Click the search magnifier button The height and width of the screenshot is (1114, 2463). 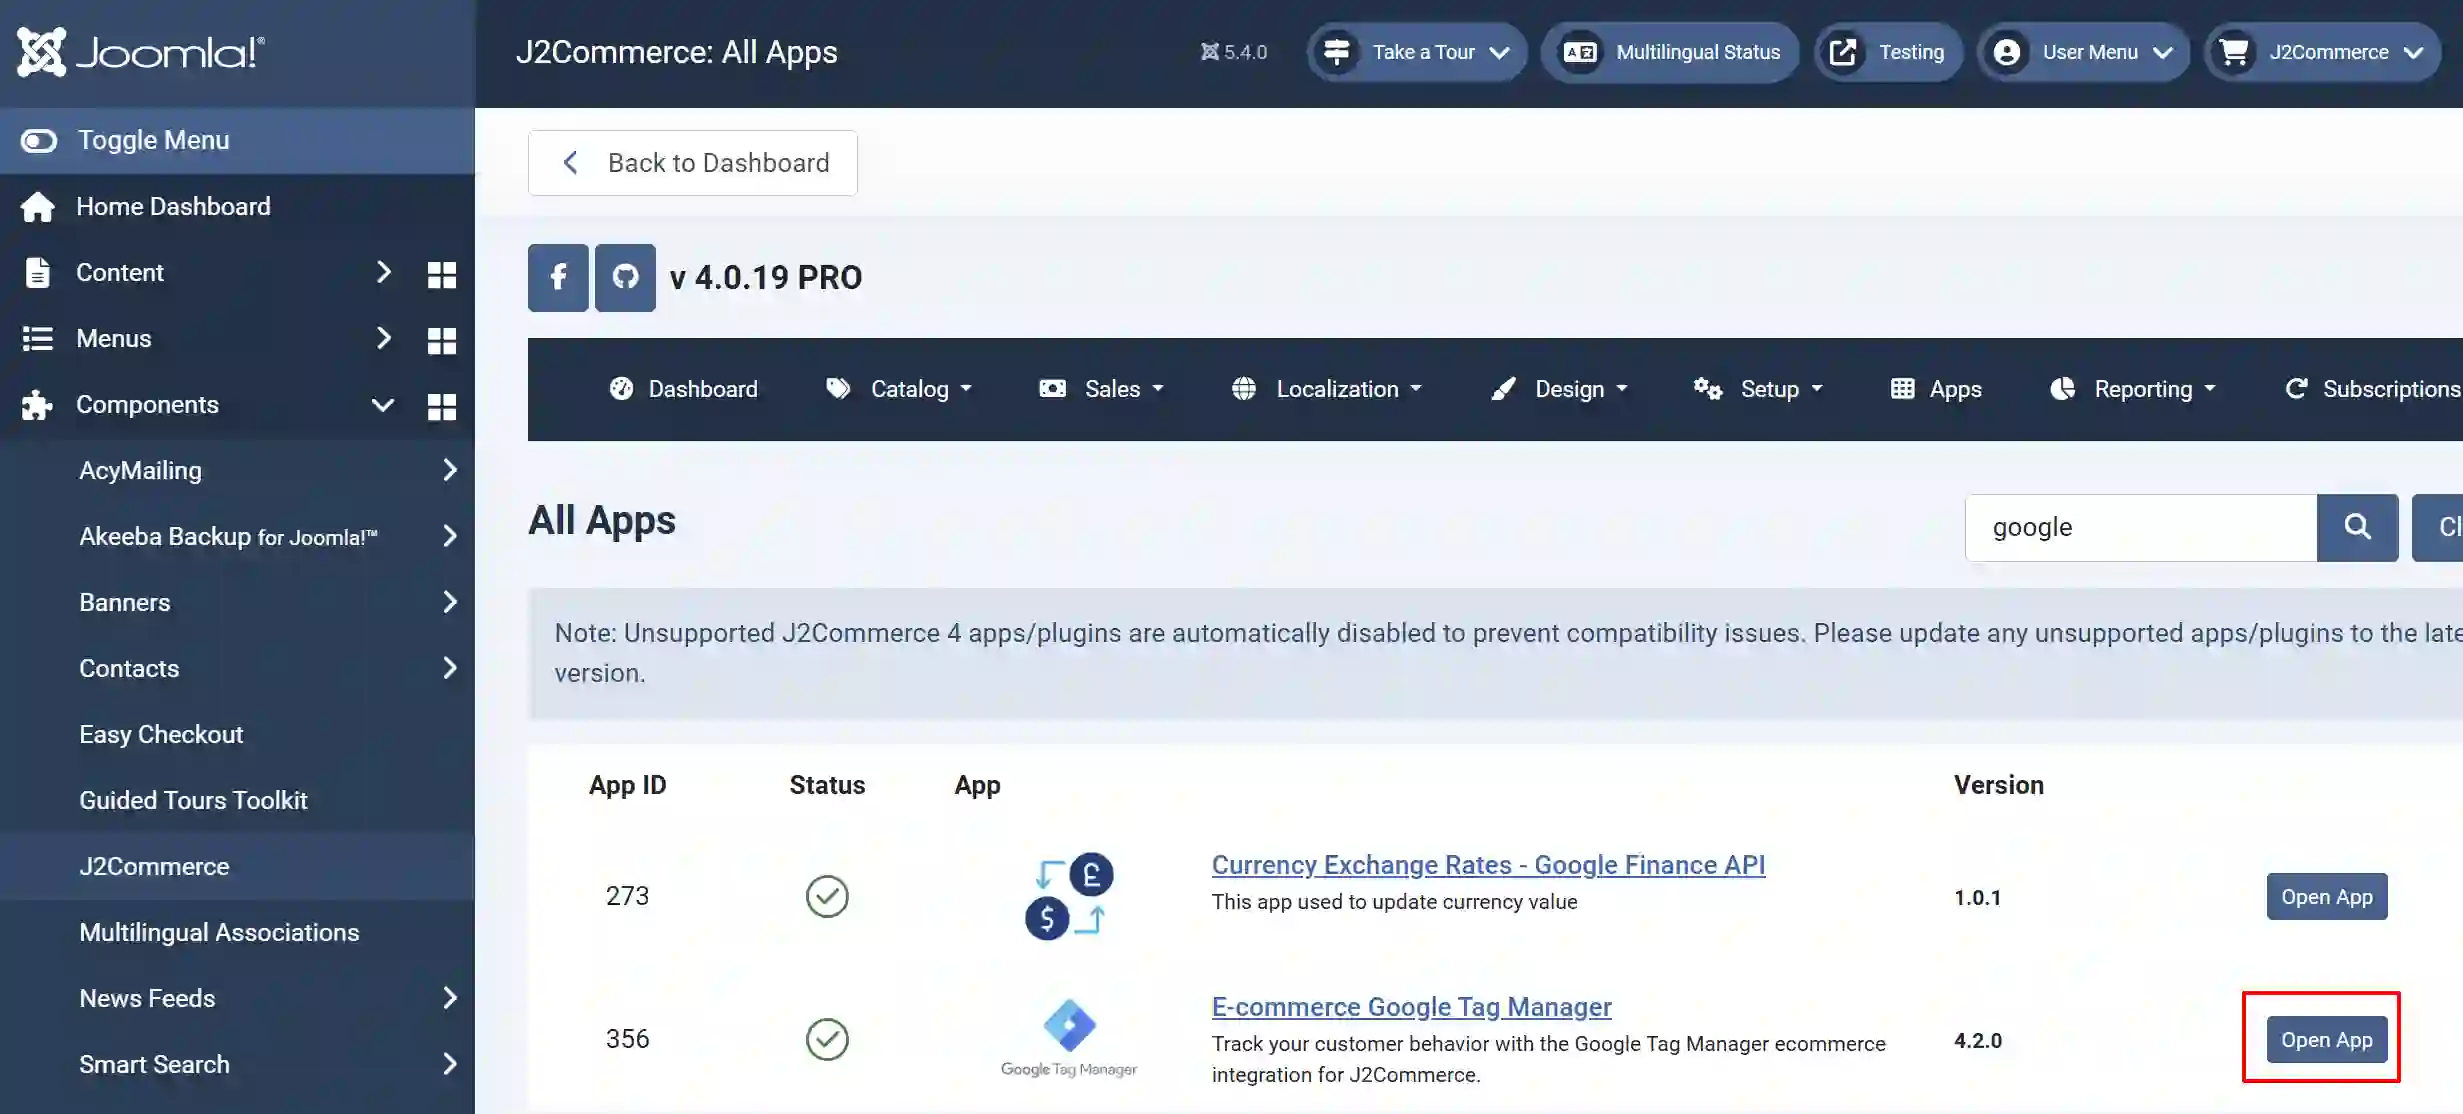pyautogui.click(x=2357, y=527)
